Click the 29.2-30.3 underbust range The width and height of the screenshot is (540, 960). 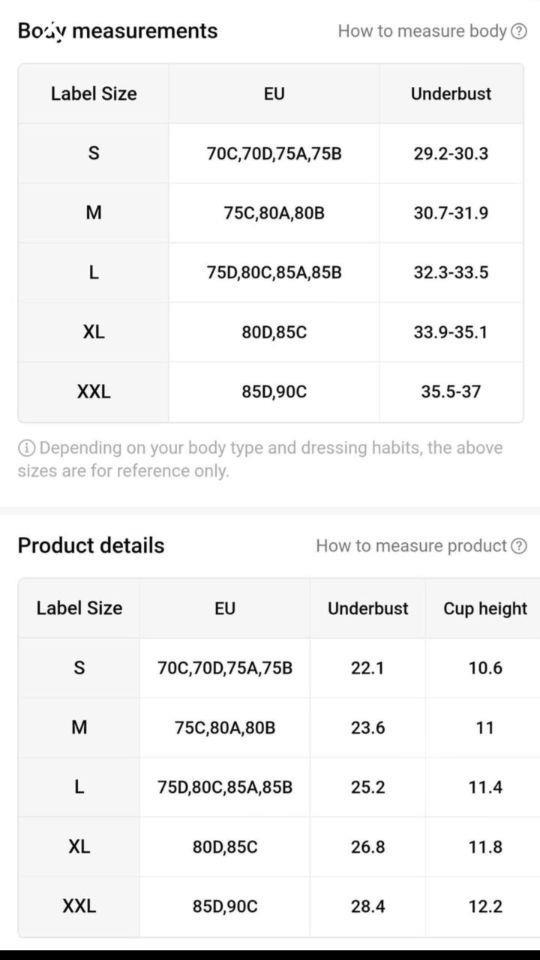[451, 153]
